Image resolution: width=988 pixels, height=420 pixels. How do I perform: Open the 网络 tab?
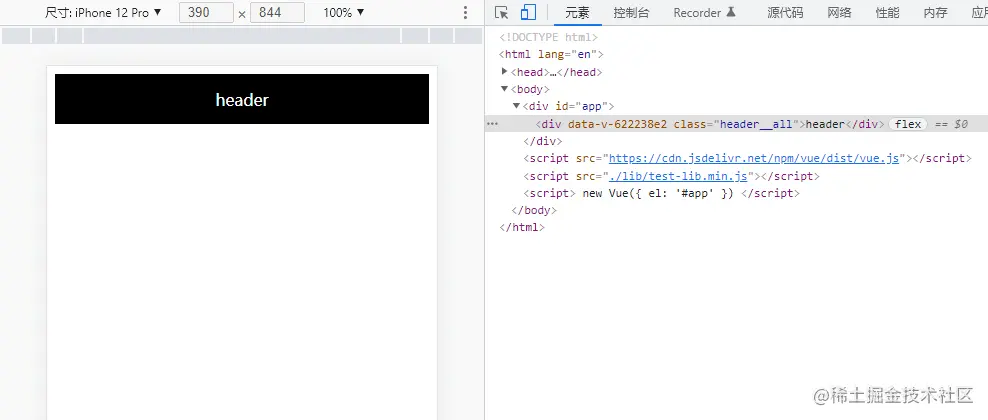839,13
